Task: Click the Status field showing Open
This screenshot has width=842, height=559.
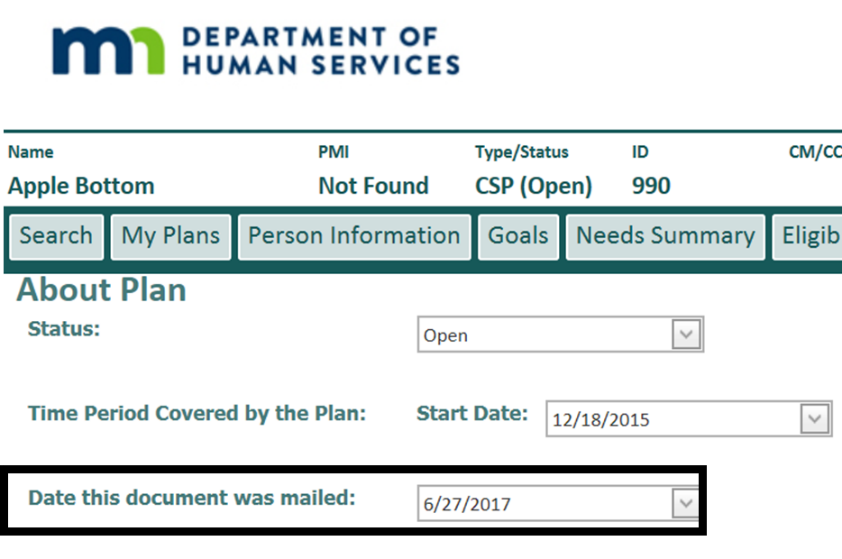Action: pyautogui.click(x=545, y=335)
